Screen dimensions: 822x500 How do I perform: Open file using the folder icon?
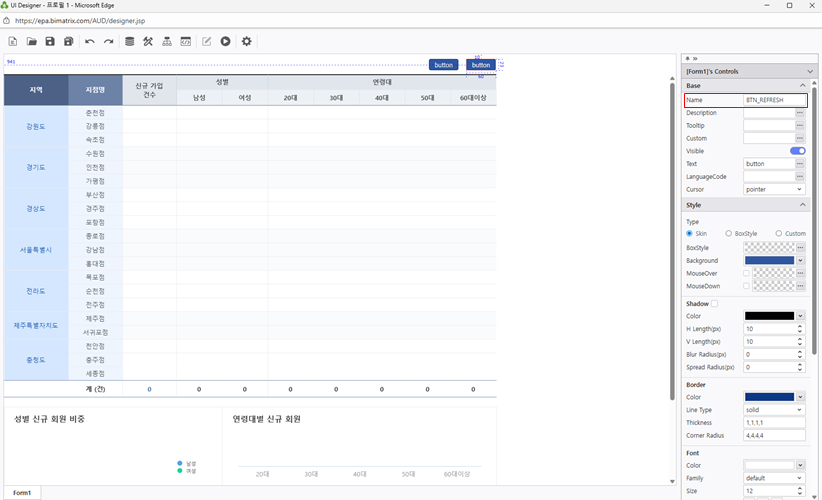point(31,41)
